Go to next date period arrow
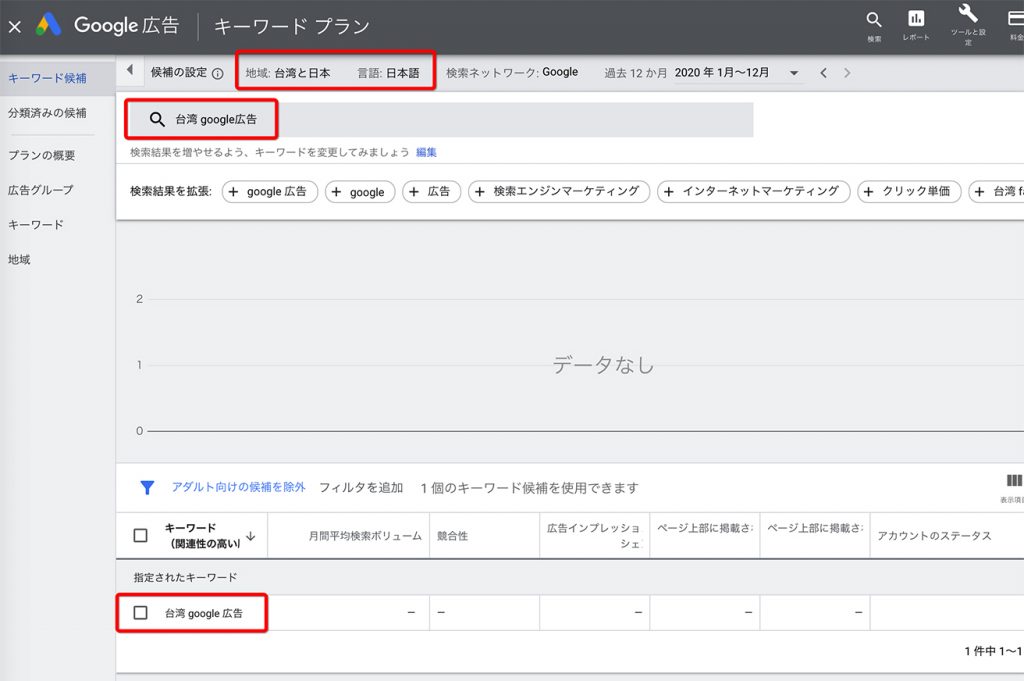1024x681 pixels. (847, 73)
